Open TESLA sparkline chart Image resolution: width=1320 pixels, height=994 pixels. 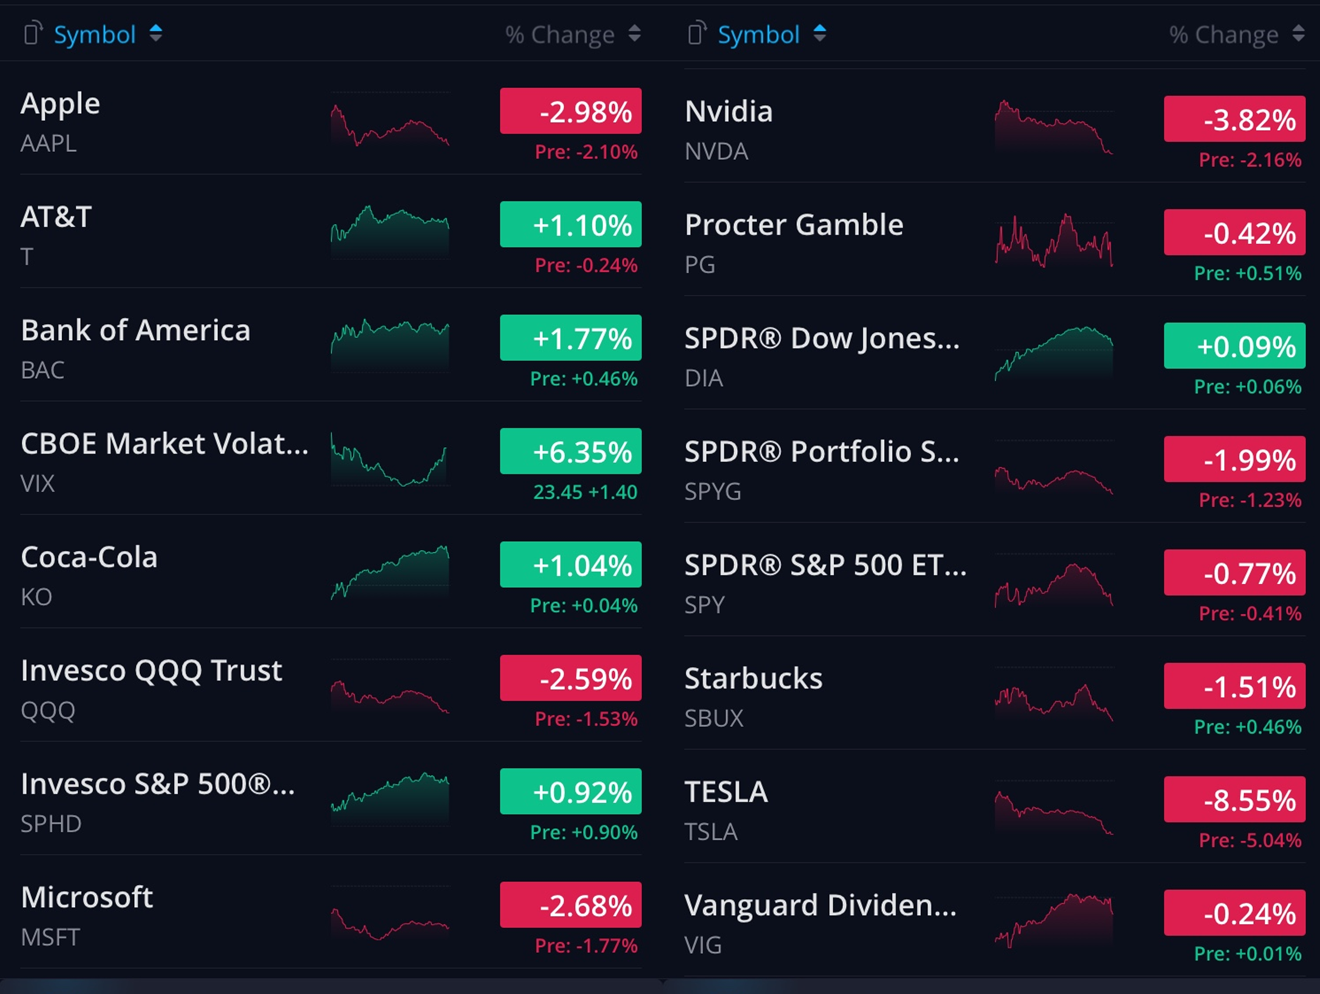pyautogui.click(x=1054, y=810)
